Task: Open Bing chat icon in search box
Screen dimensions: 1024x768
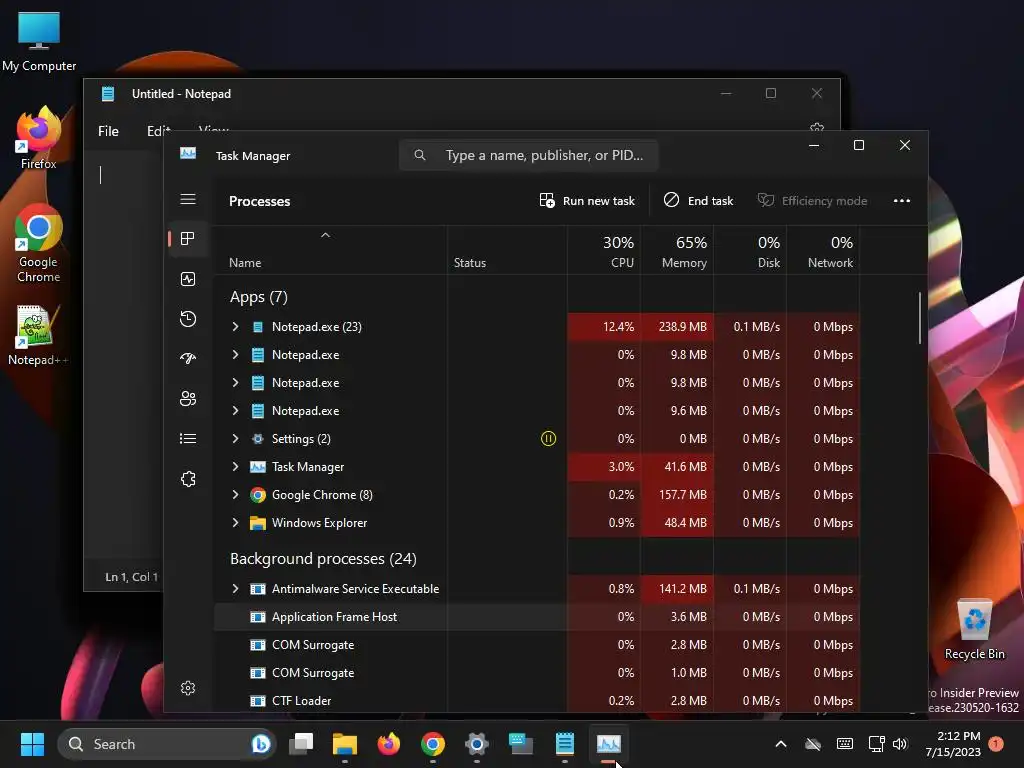Action: [x=261, y=744]
